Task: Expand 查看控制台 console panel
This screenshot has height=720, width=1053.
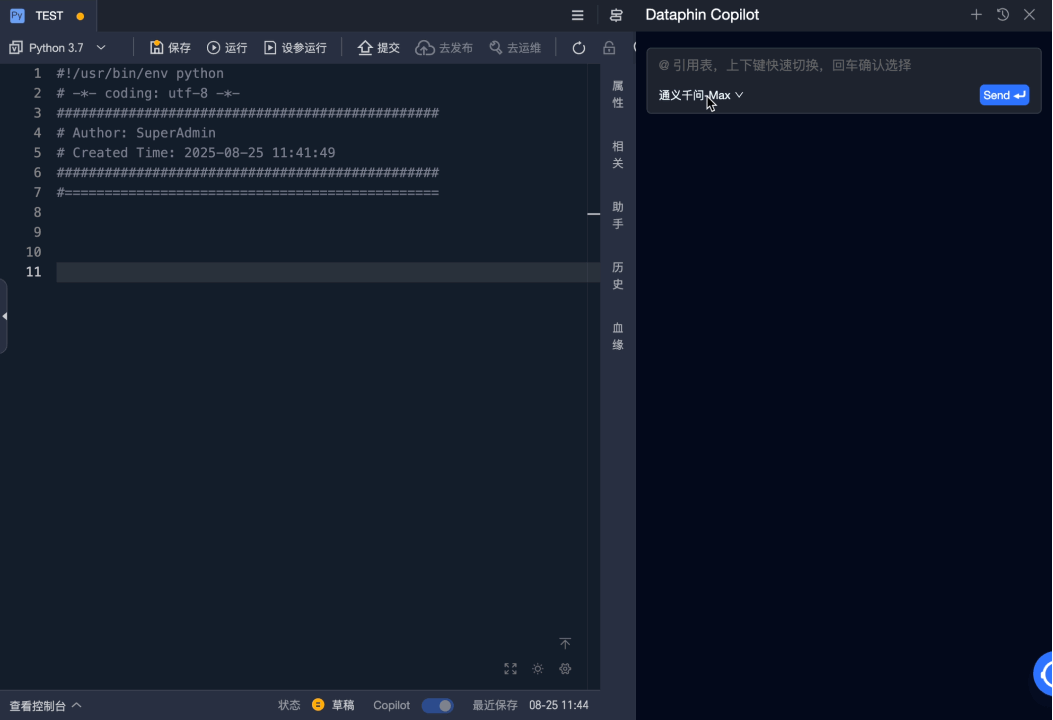Action: (45, 705)
